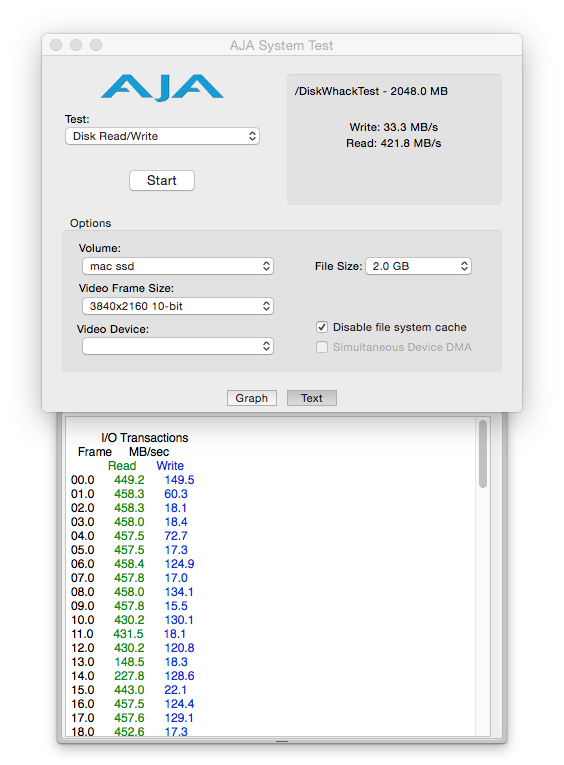
Task: Click write value 72.7 in frame 04.0
Action: pos(176,536)
